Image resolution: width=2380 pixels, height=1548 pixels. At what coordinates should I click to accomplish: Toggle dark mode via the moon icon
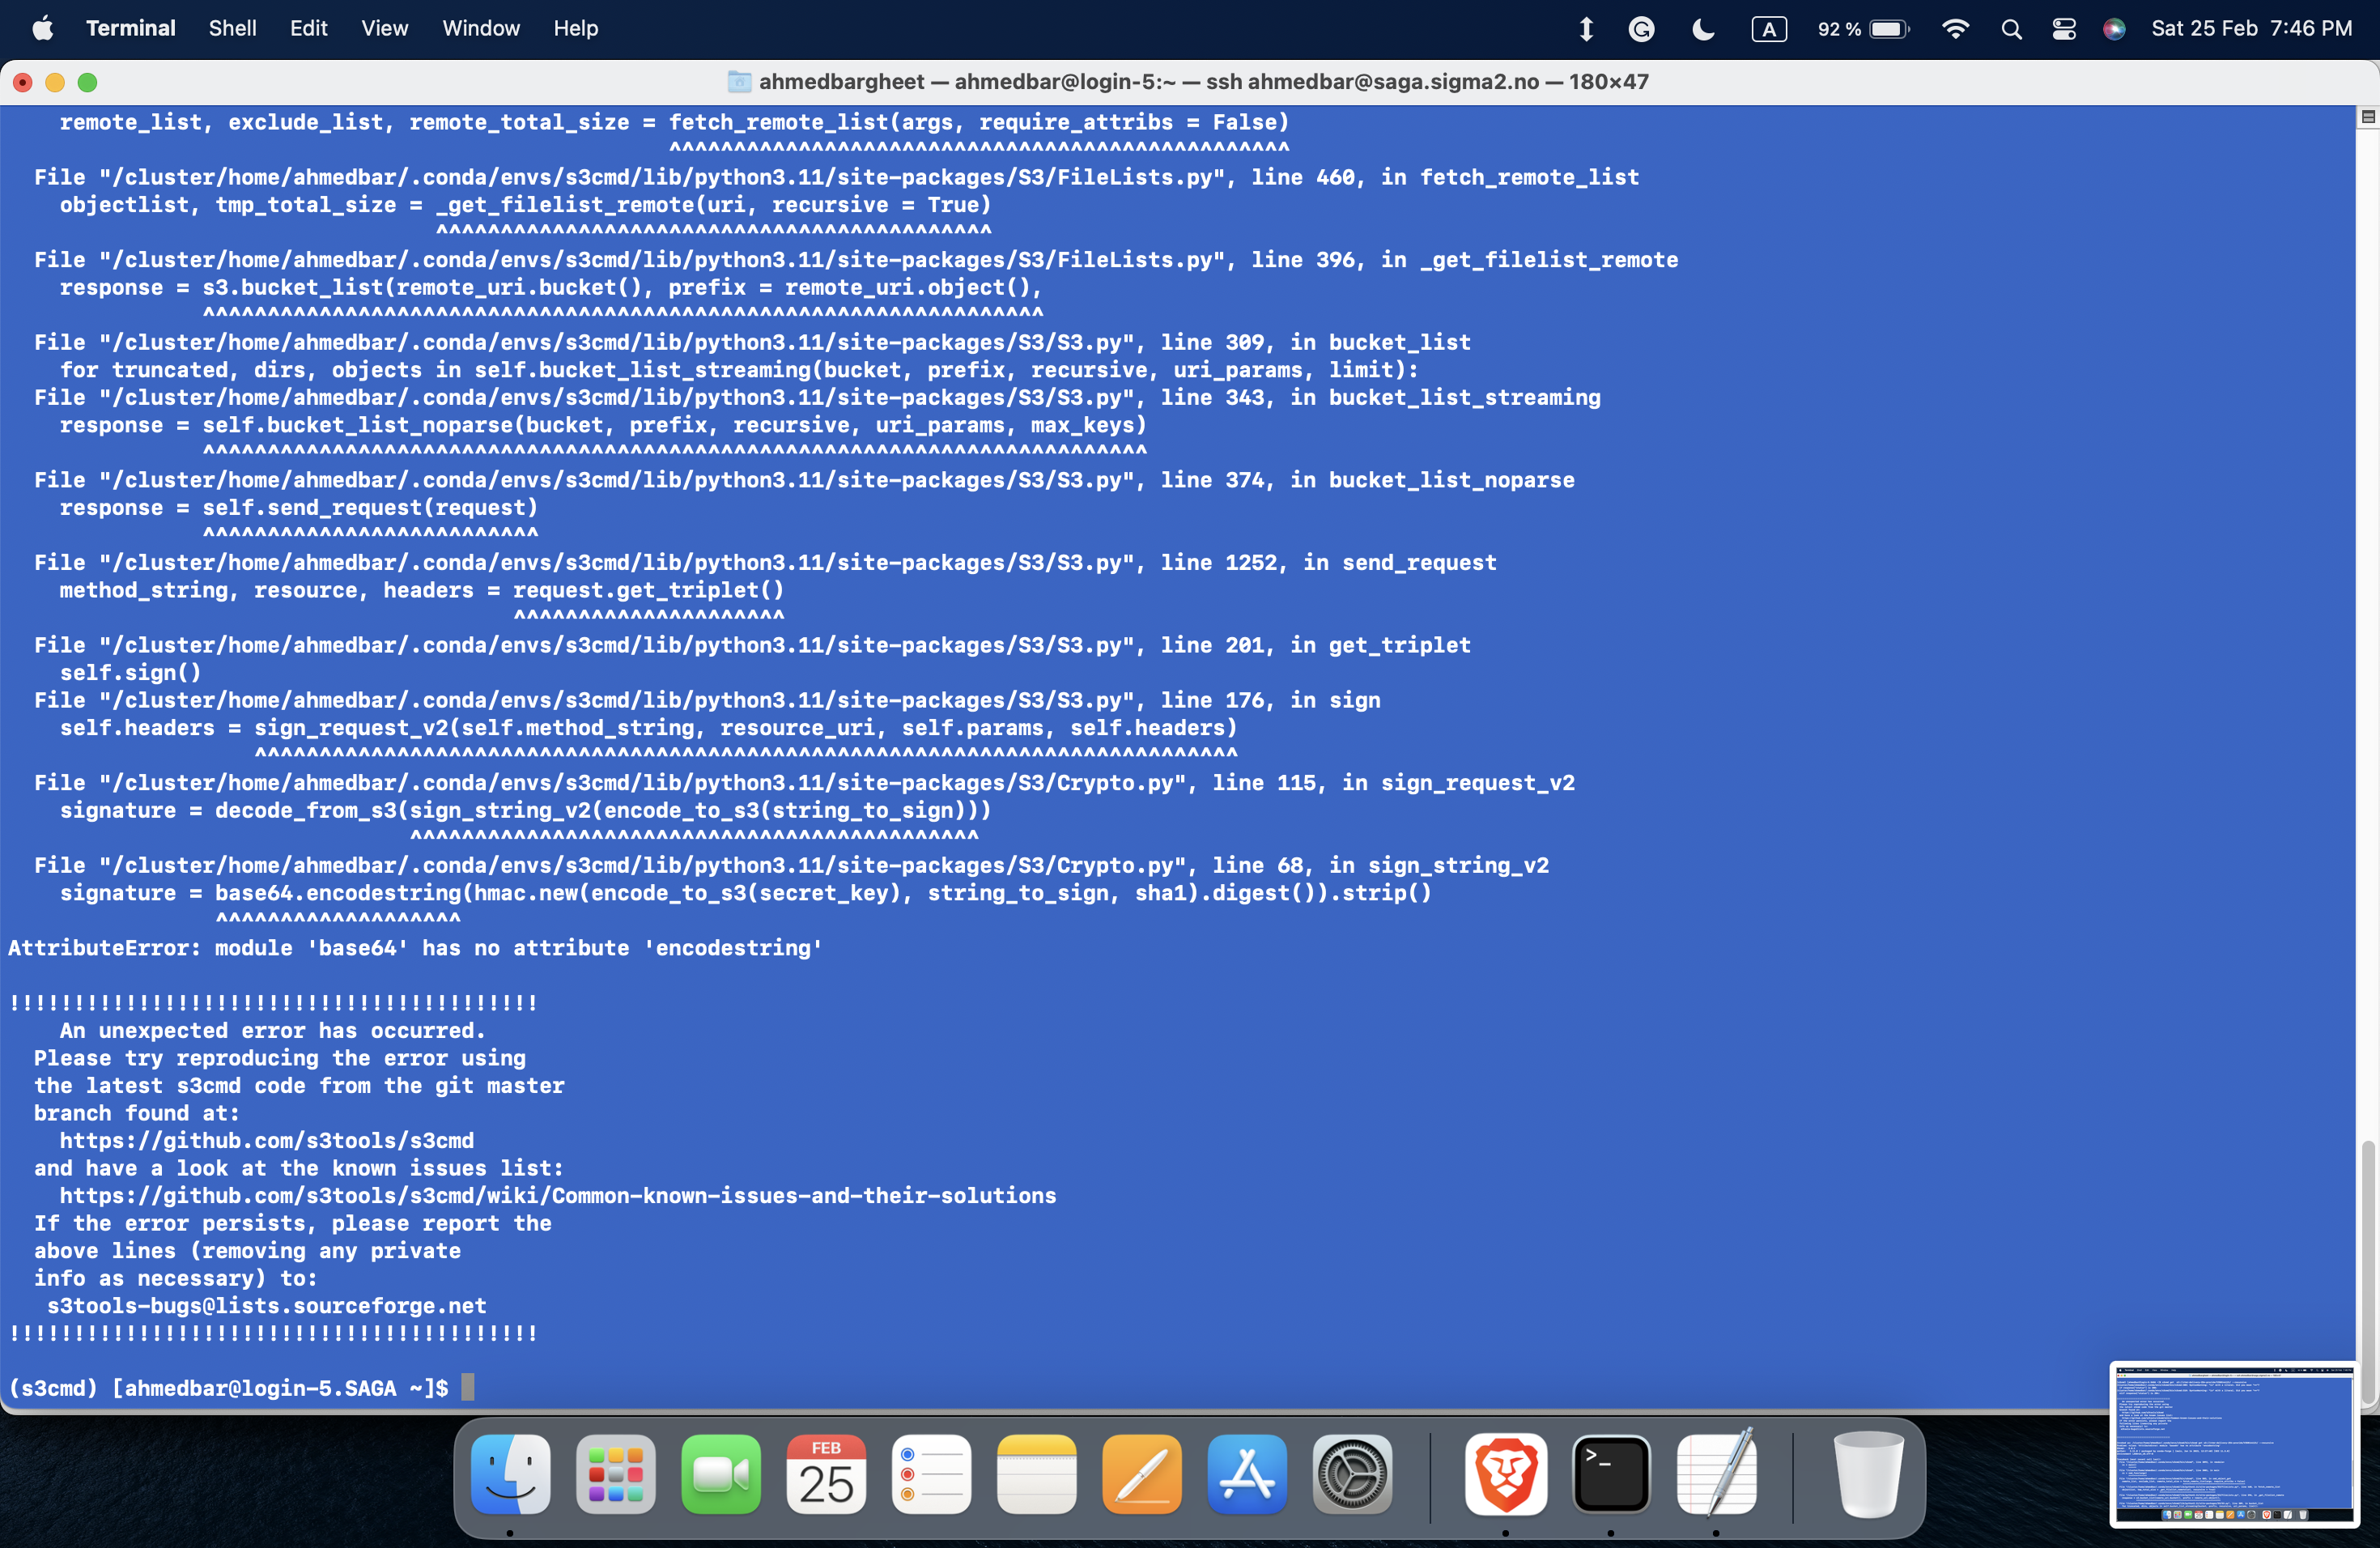pos(1702,28)
